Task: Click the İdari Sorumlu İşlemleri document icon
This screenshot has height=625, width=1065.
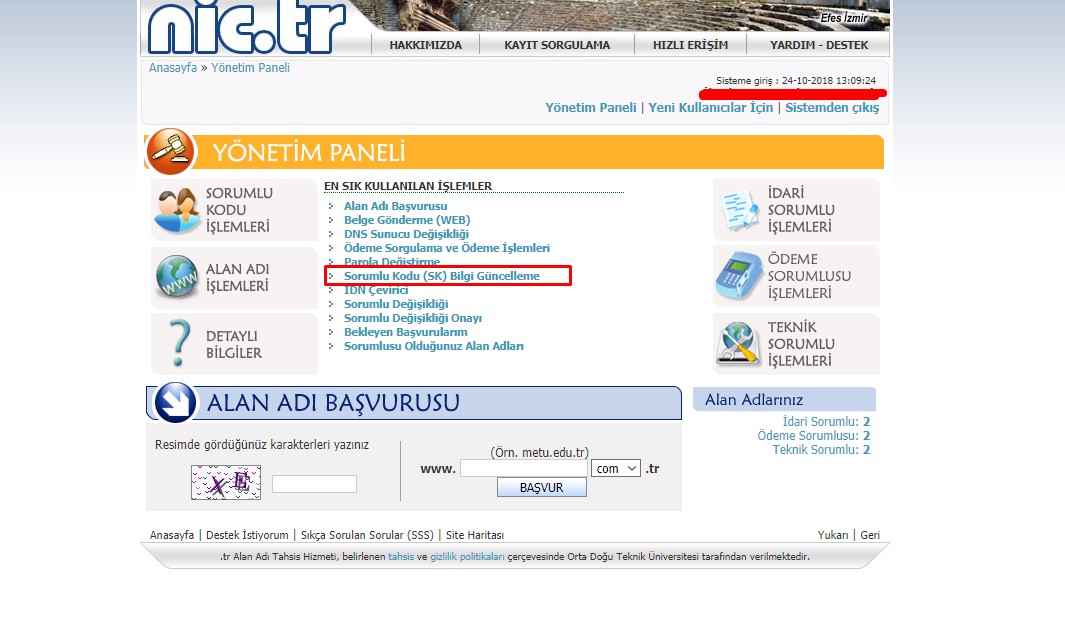Action: pos(738,210)
